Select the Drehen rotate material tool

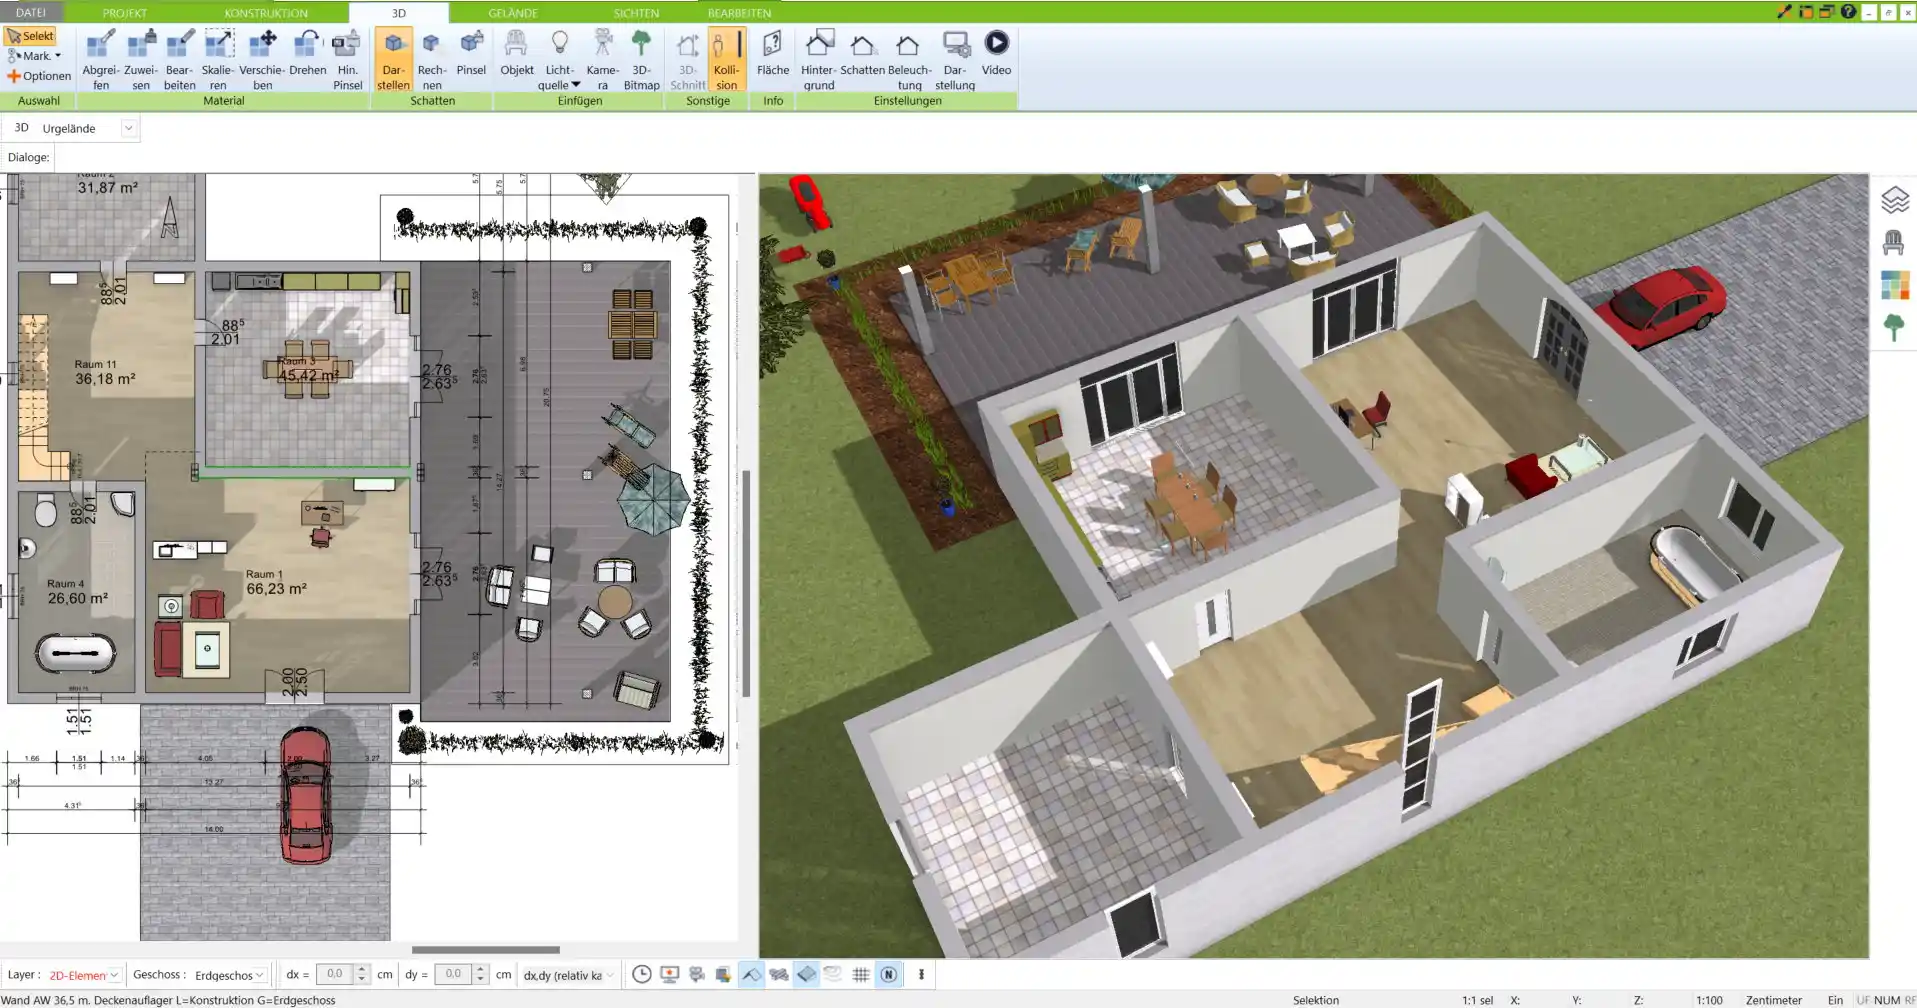coord(307,52)
